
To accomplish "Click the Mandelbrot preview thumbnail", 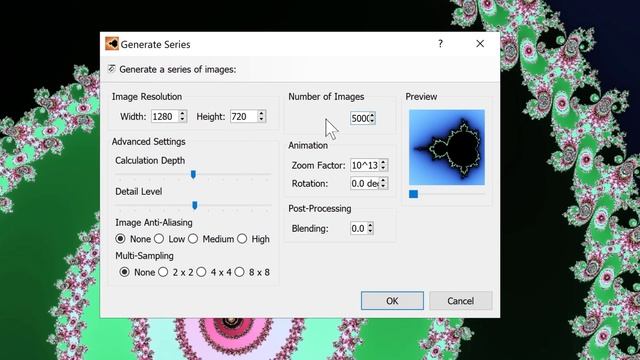I will coord(447,147).
